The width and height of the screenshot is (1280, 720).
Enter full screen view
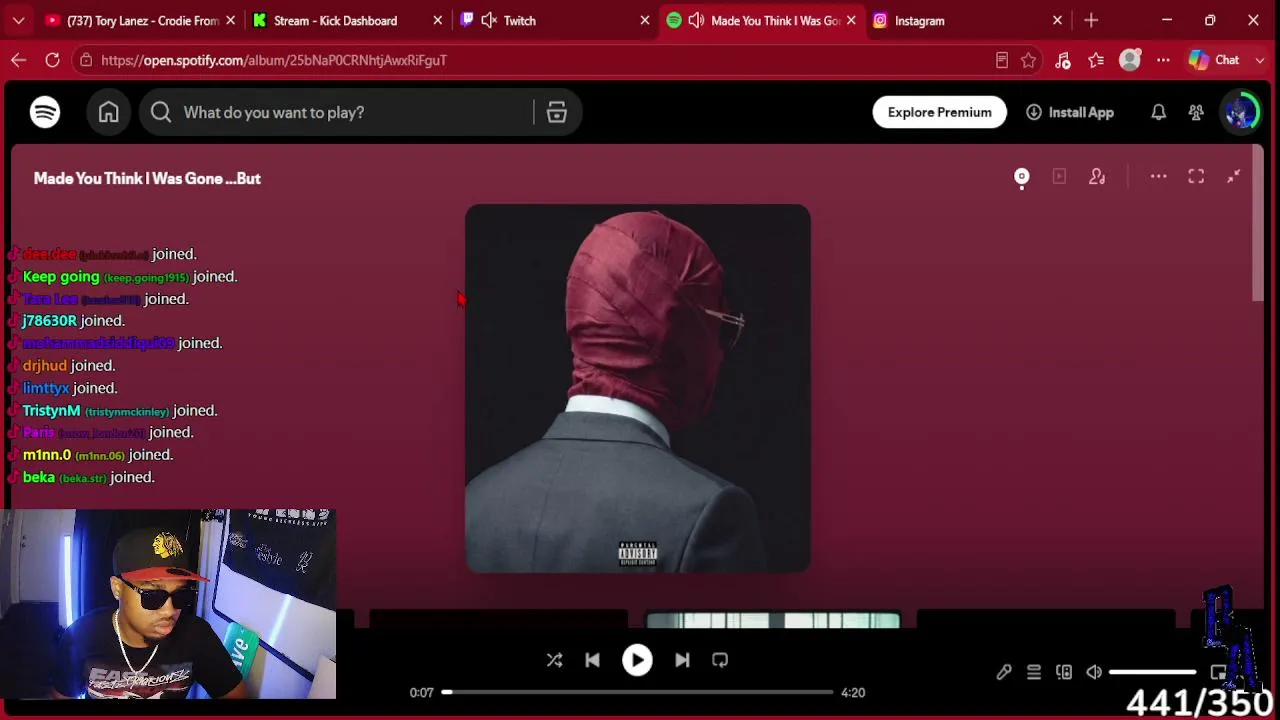(1196, 177)
